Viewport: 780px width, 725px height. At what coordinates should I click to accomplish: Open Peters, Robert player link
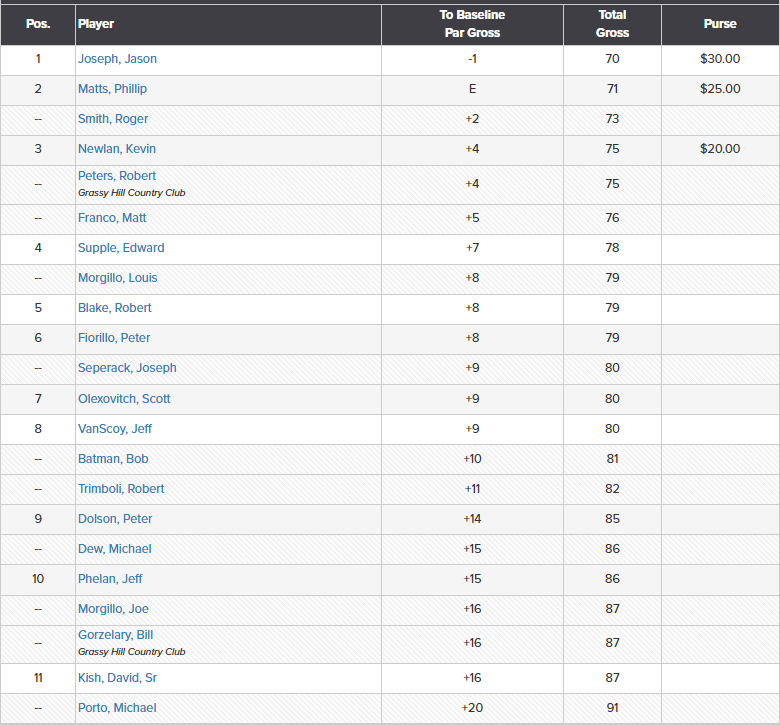pyautogui.click(x=117, y=176)
